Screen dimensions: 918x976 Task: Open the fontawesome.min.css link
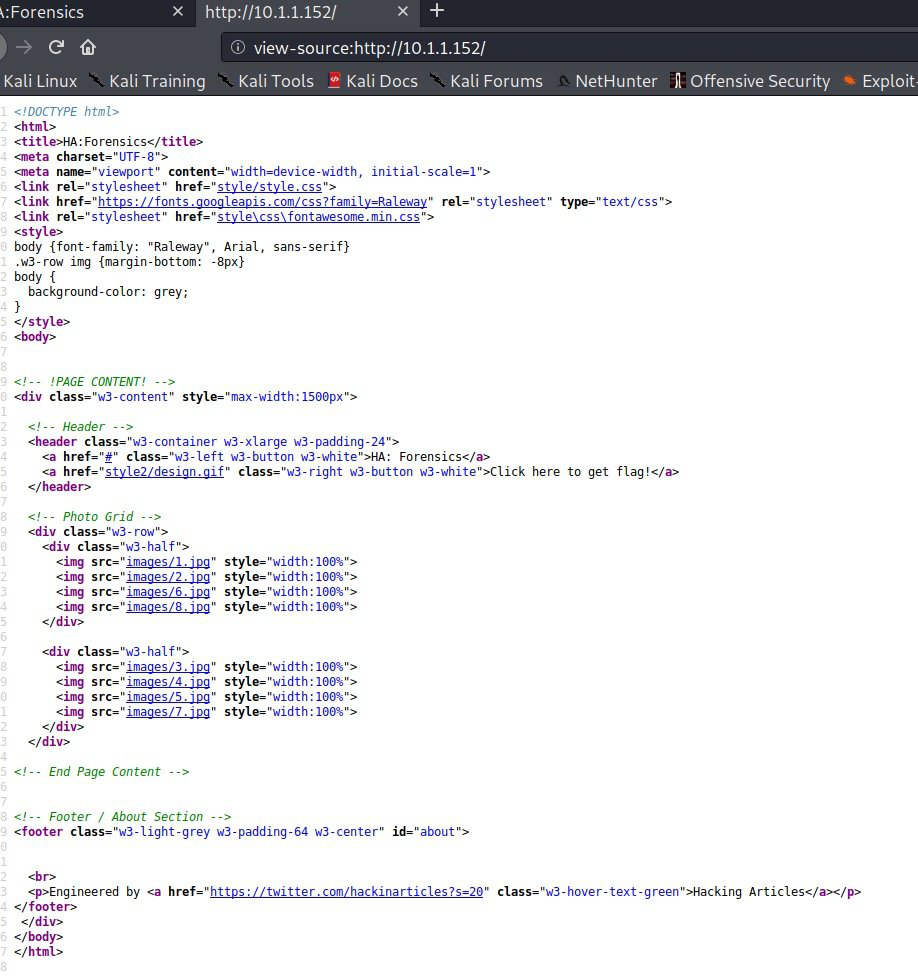[x=319, y=217]
